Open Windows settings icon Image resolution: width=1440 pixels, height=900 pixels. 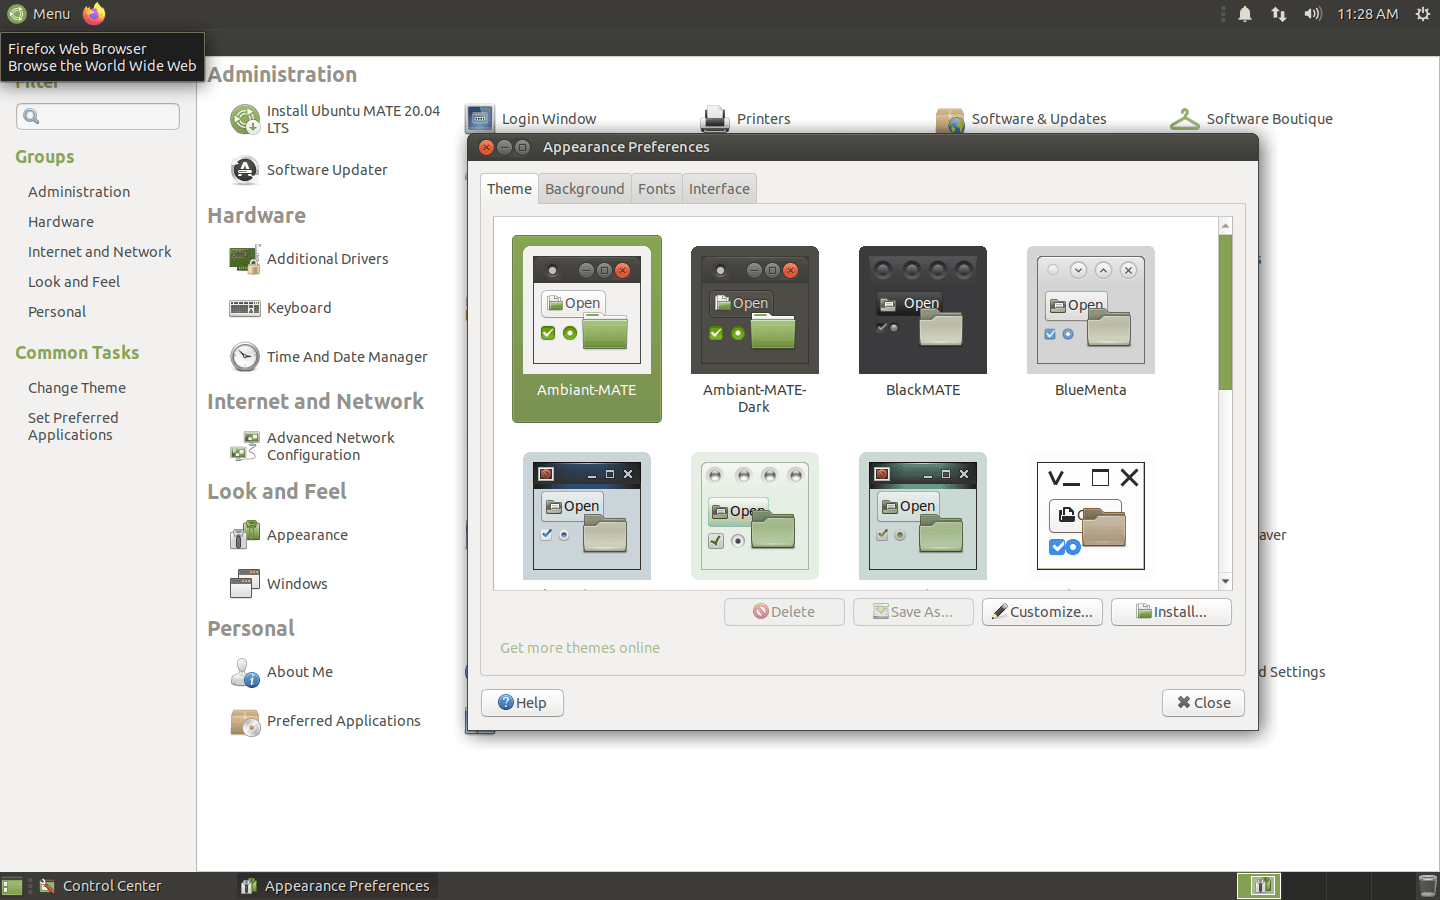pos(244,584)
